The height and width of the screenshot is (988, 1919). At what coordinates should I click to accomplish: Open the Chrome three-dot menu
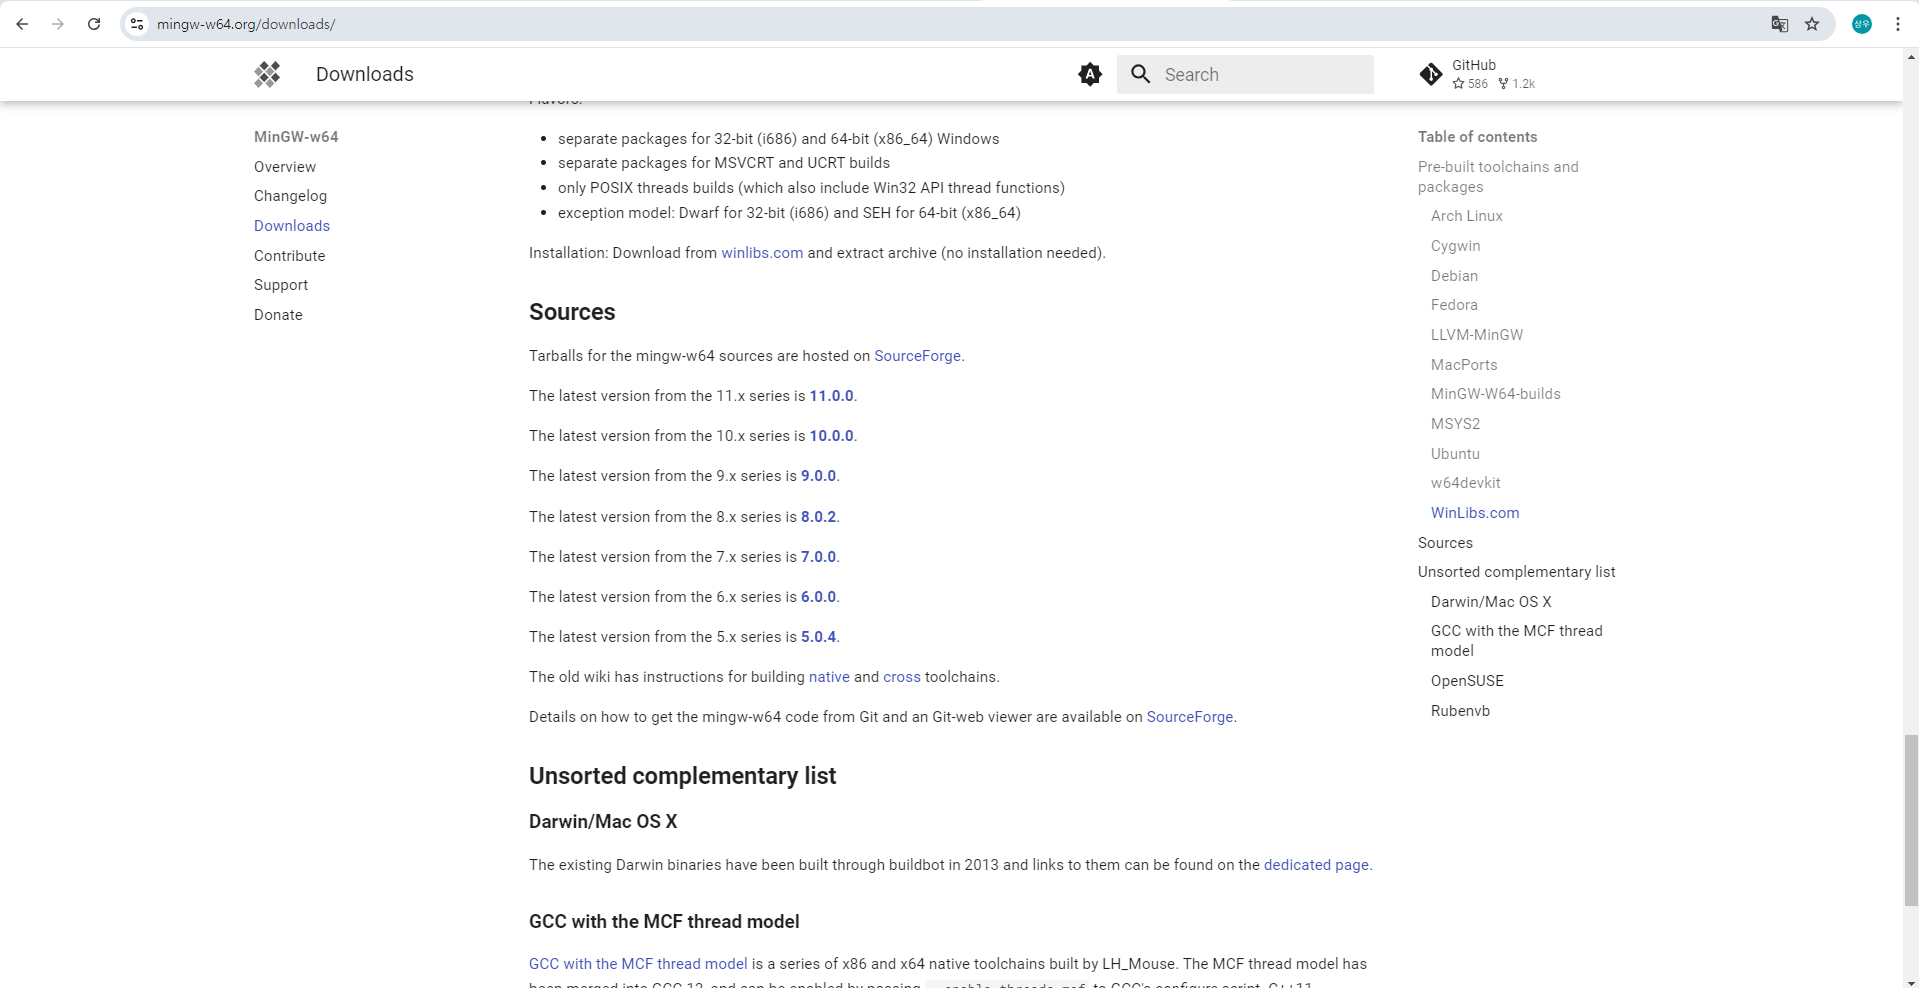(x=1898, y=24)
